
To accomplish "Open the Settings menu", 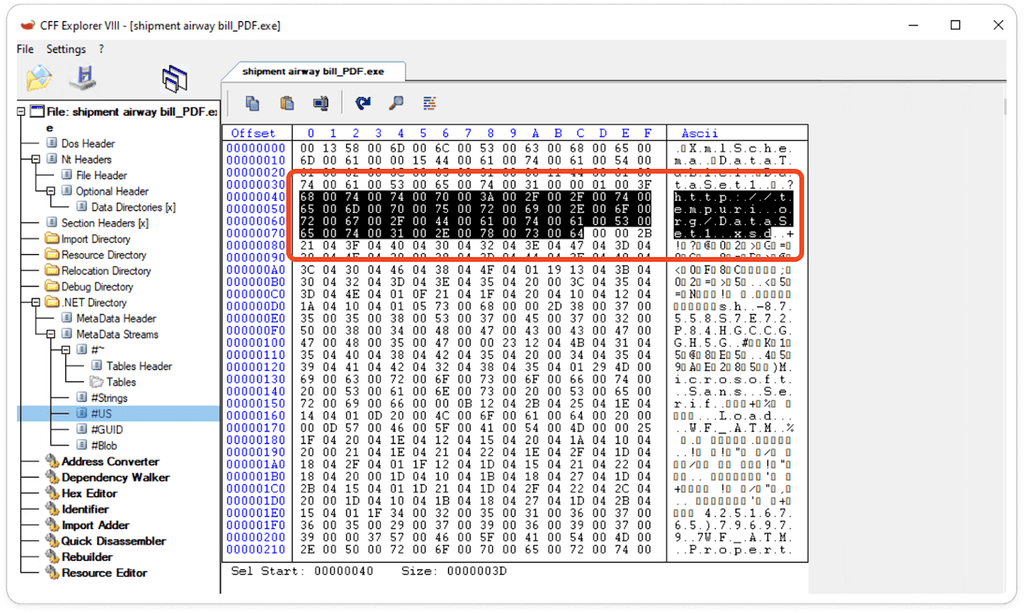I will (66, 48).
